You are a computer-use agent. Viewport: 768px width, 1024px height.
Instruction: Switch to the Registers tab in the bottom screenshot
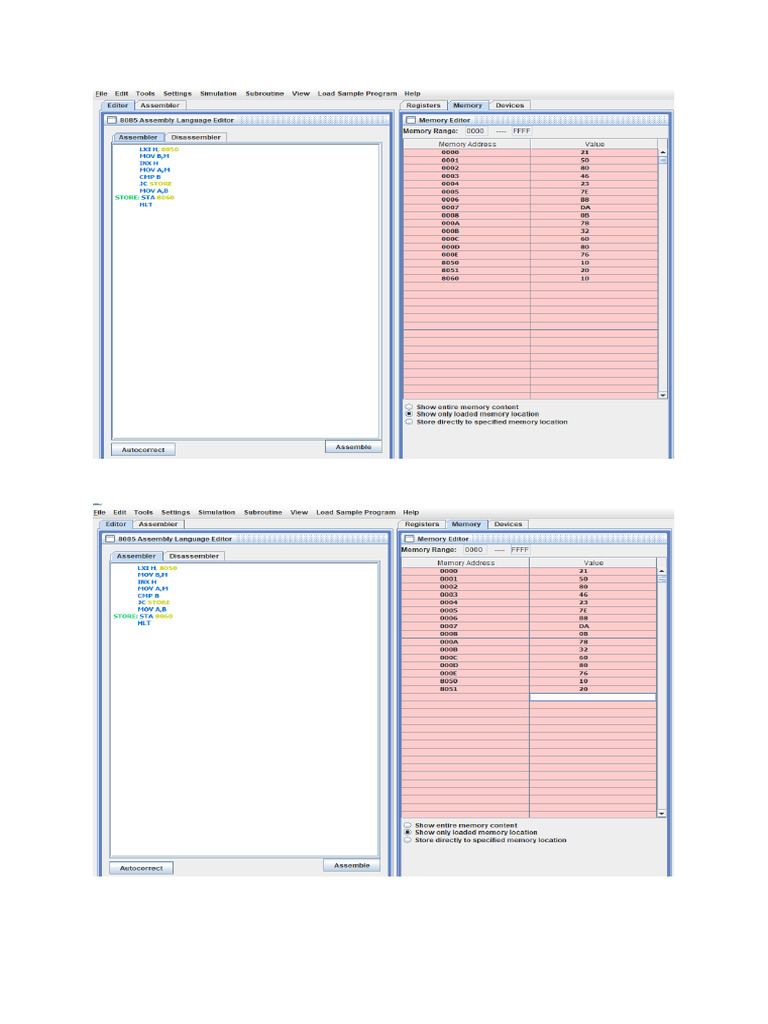[422, 524]
